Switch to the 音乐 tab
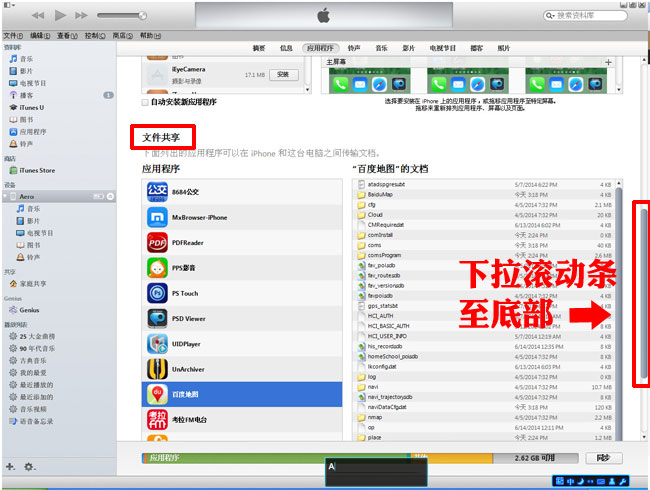 click(x=381, y=48)
